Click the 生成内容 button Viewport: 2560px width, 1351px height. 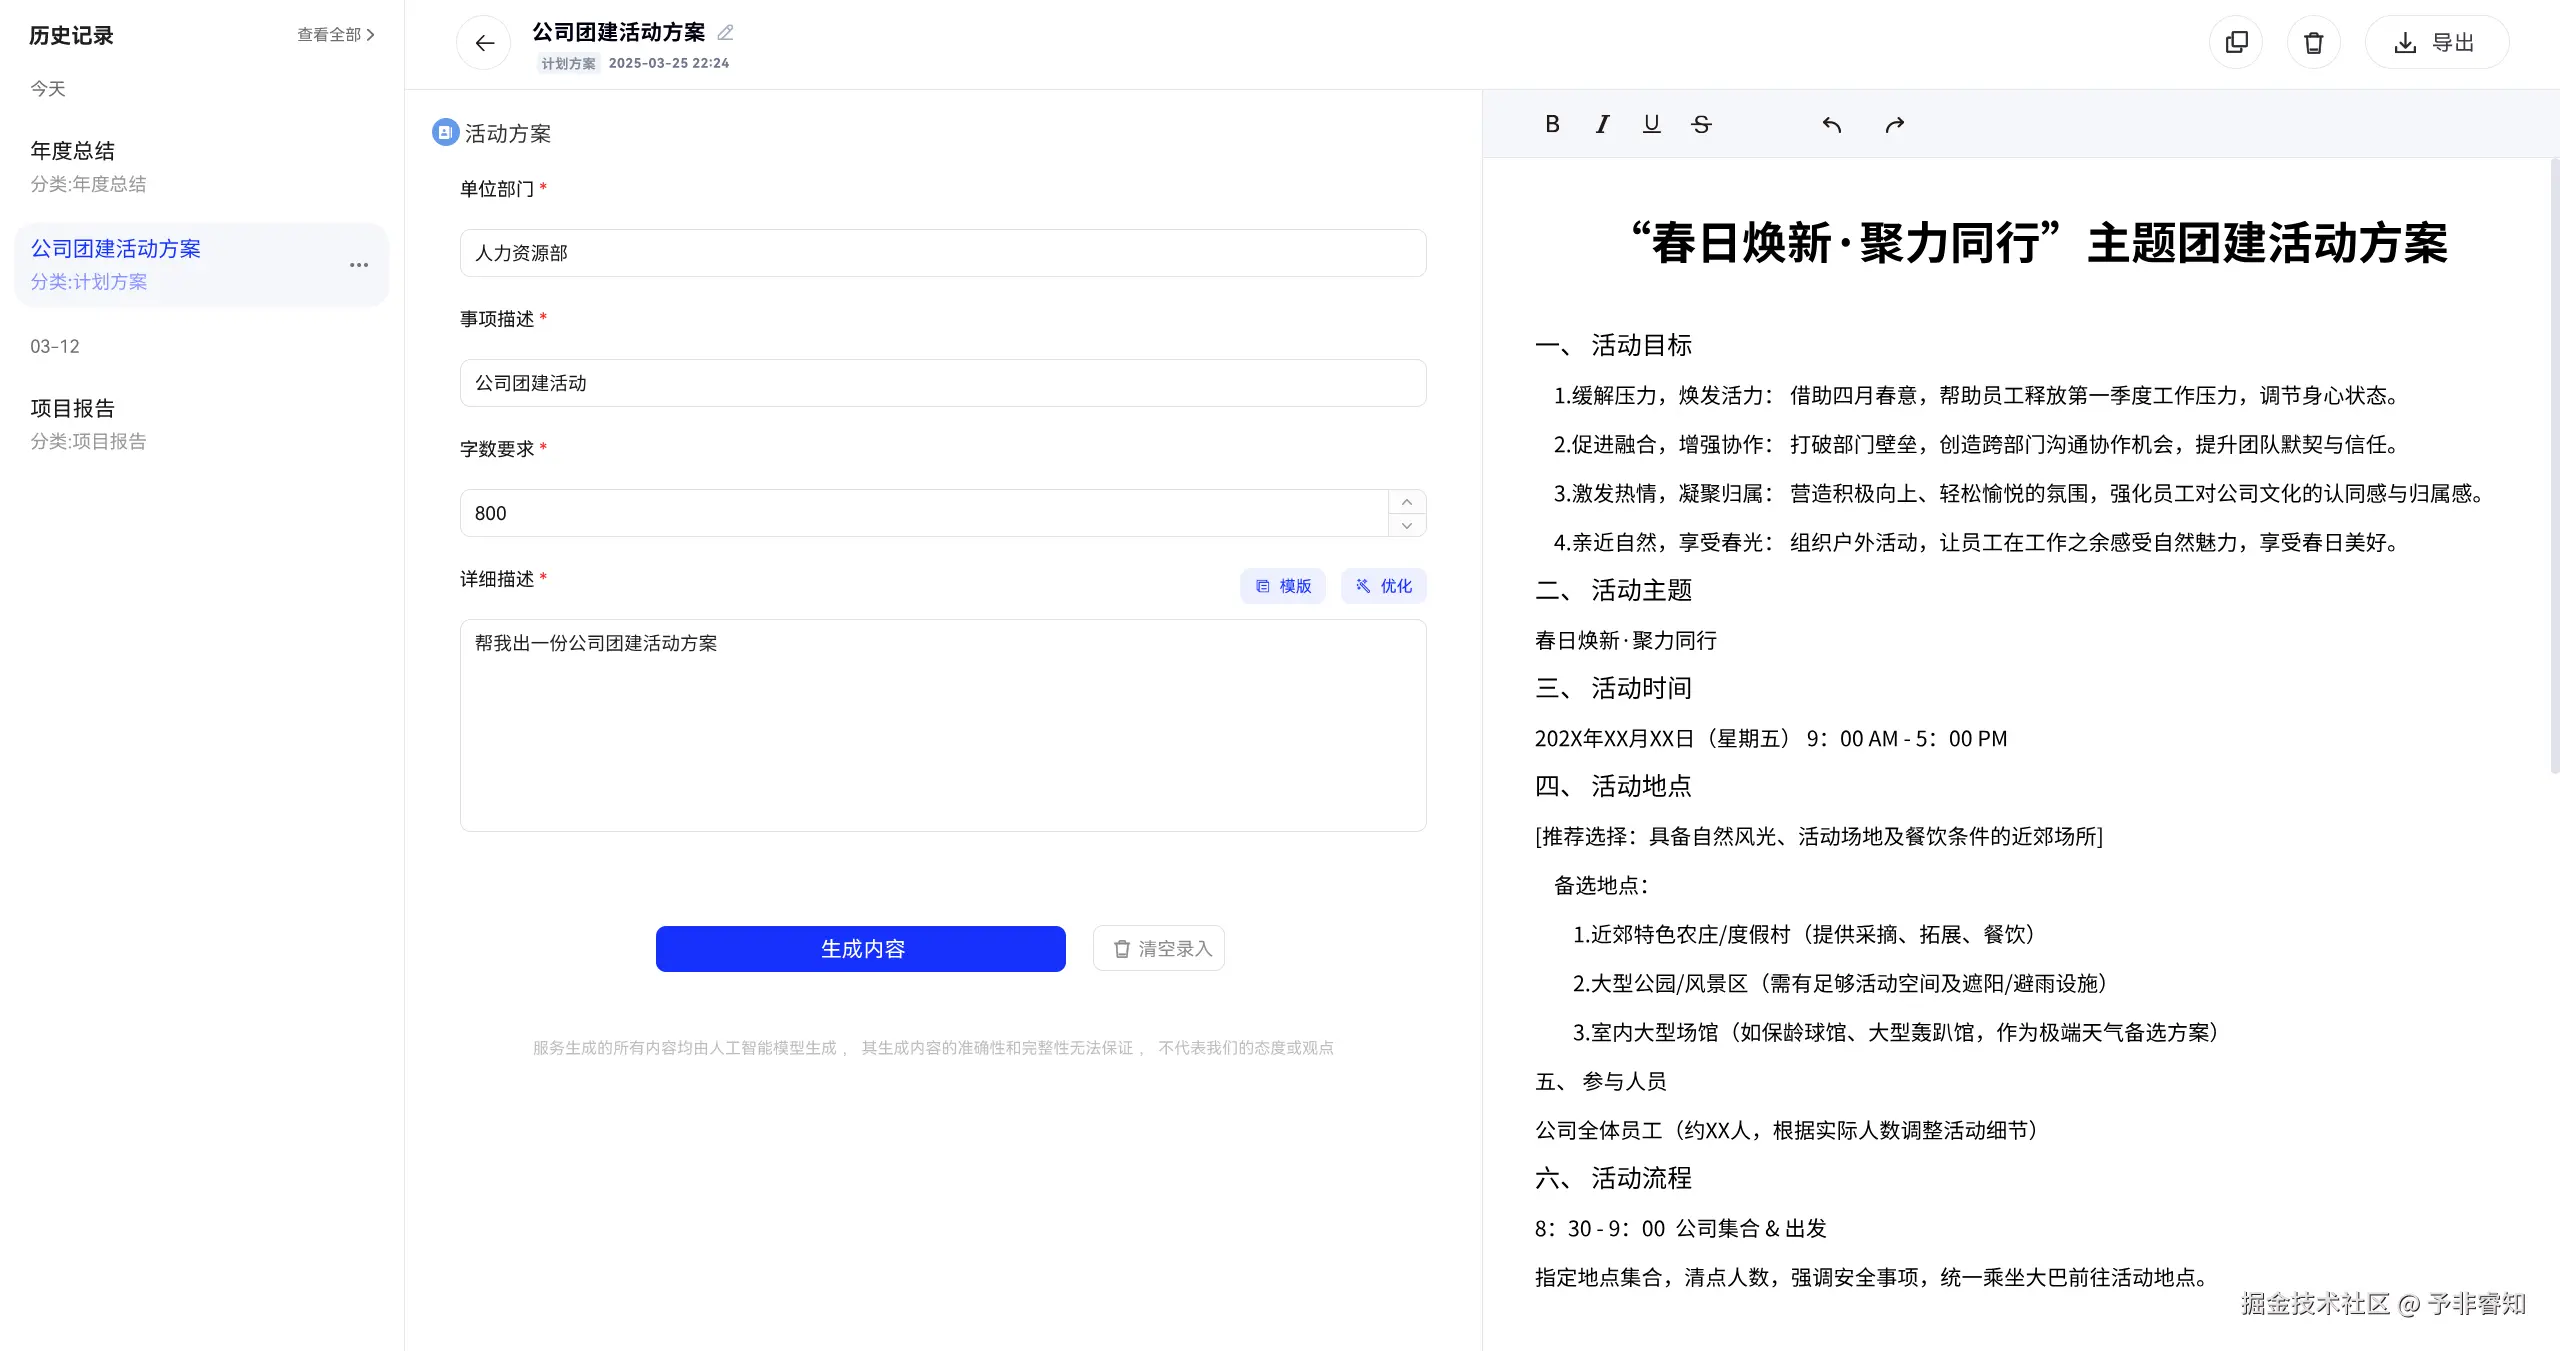[x=861, y=948]
